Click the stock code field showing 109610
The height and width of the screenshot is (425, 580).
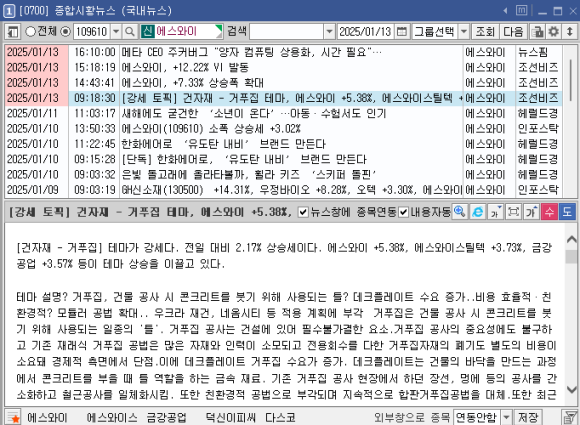[x=92, y=32]
